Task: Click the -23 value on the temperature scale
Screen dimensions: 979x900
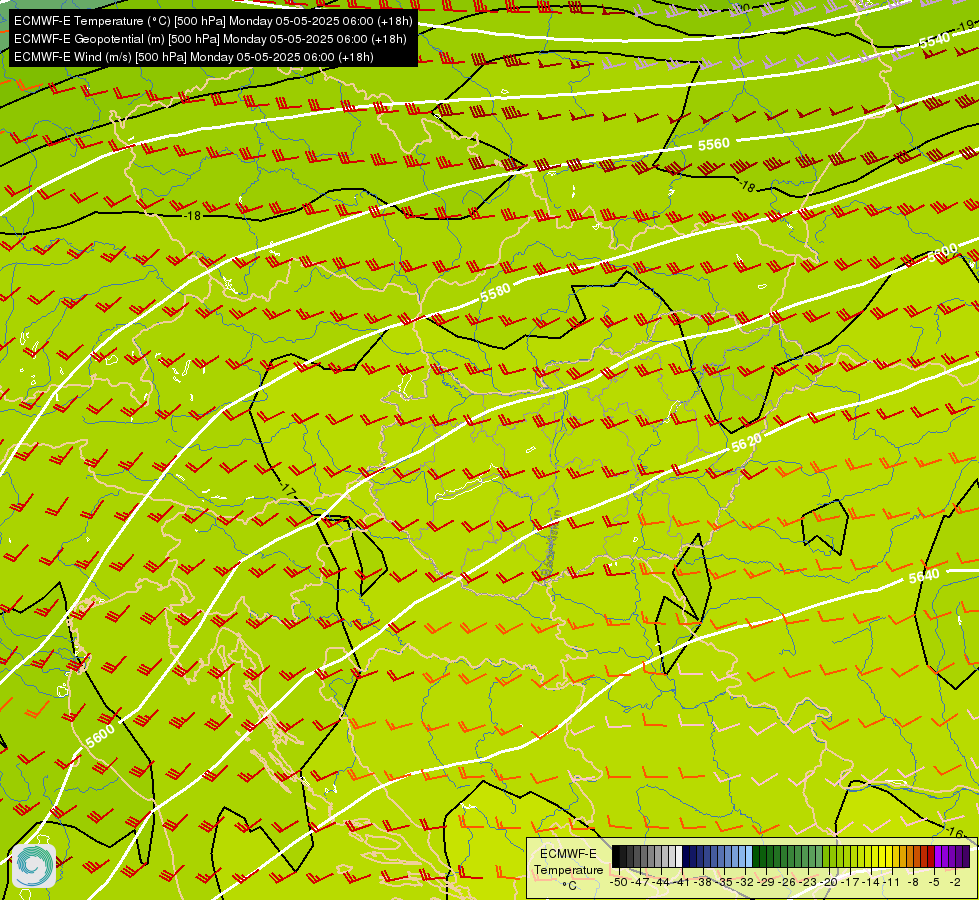Action: 807,883
